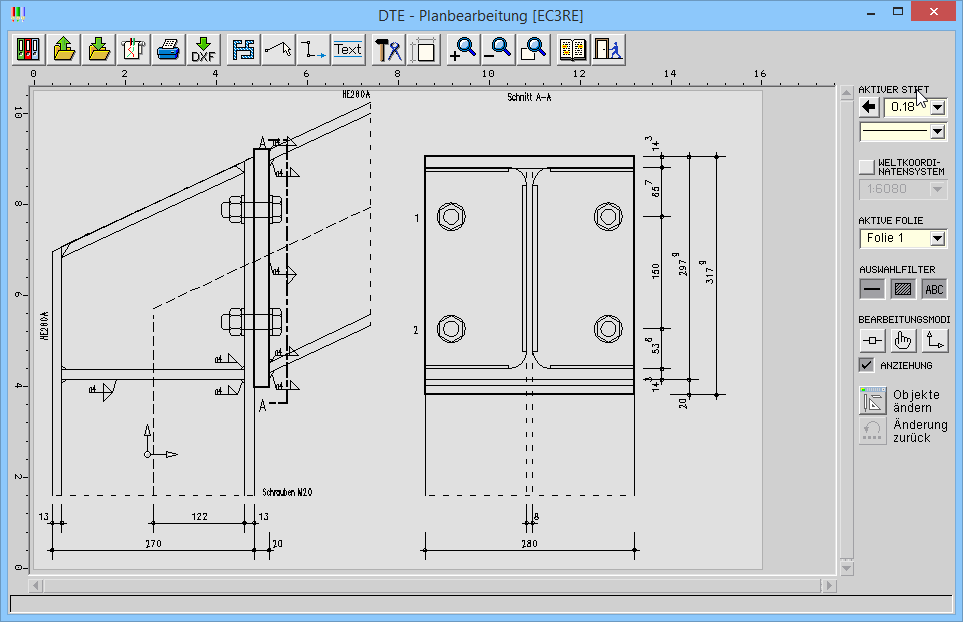Toggle the line selection filter
The height and width of the screenshot is (622, 963).
pyautogui.click(x=872, y=289)
